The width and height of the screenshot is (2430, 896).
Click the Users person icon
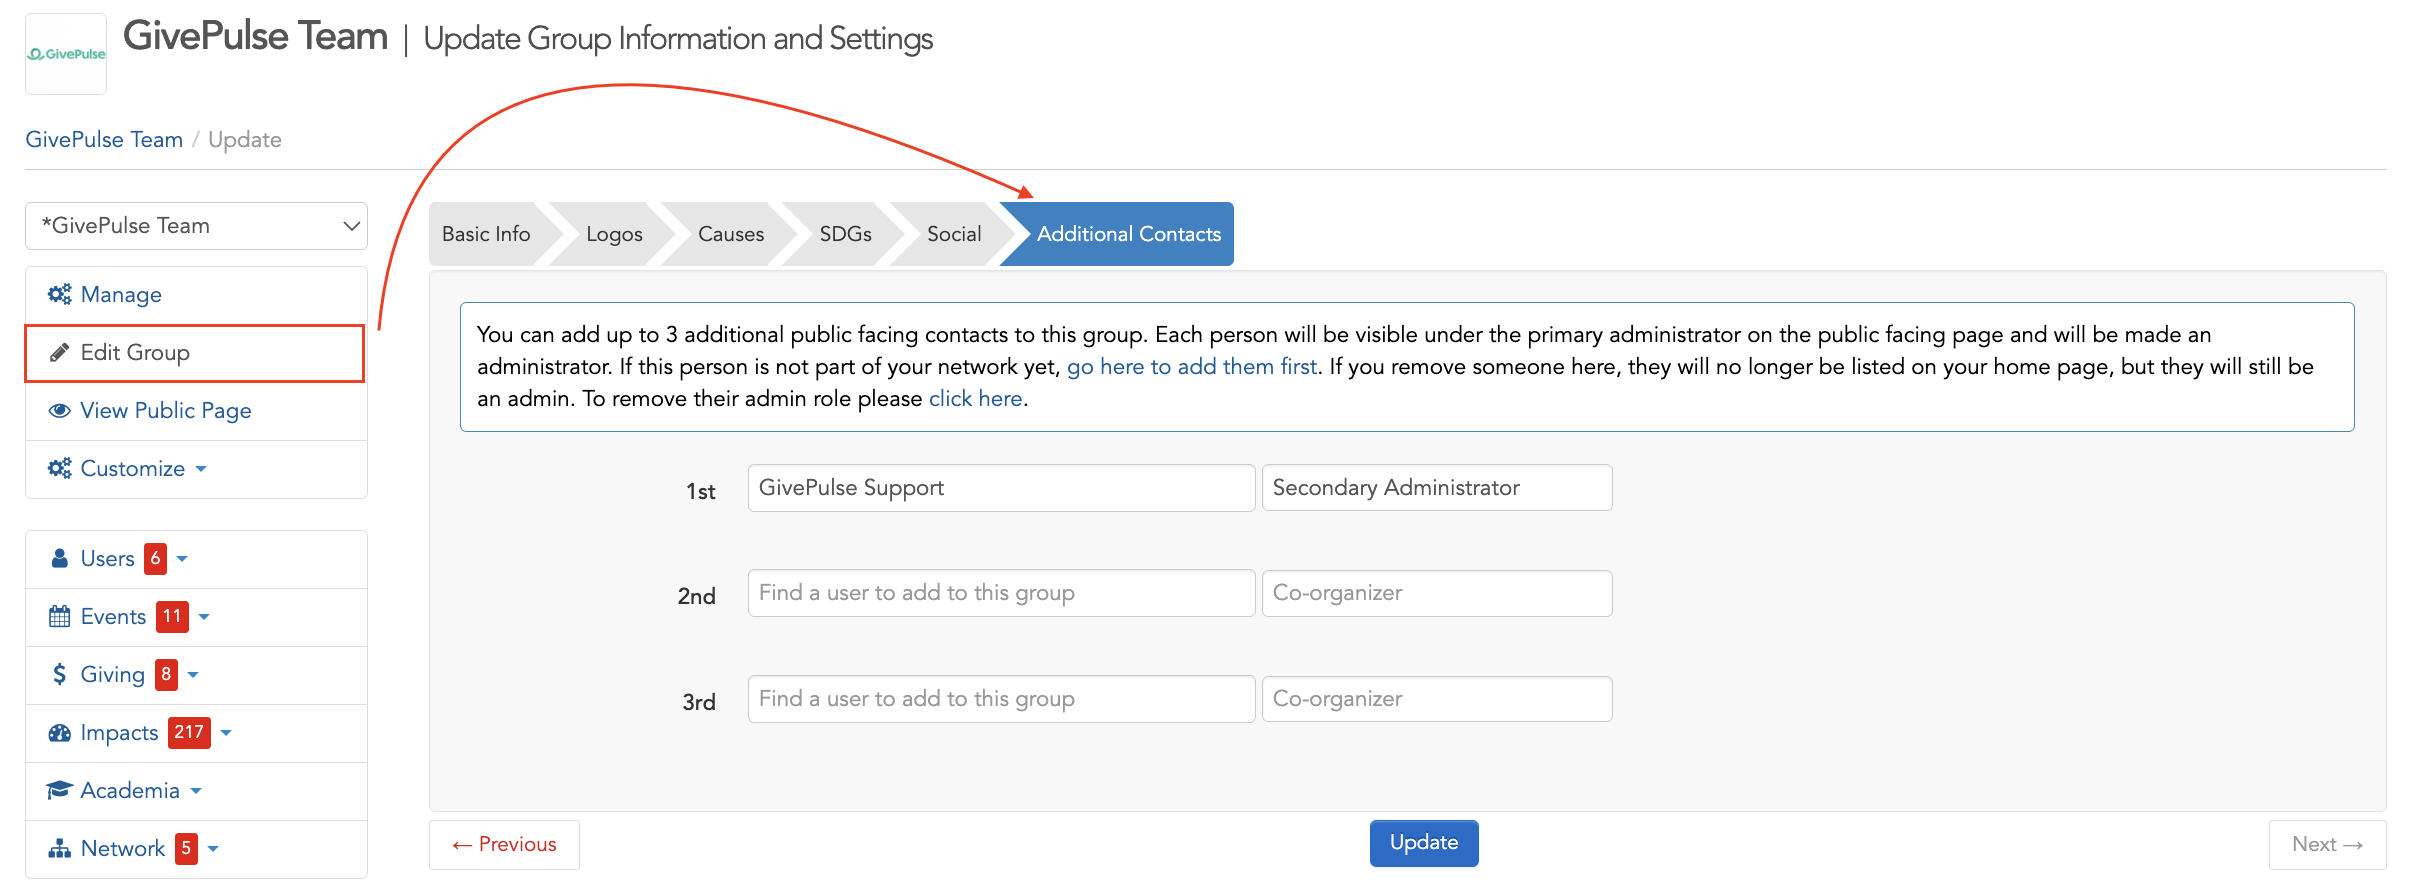click(60, 558)
